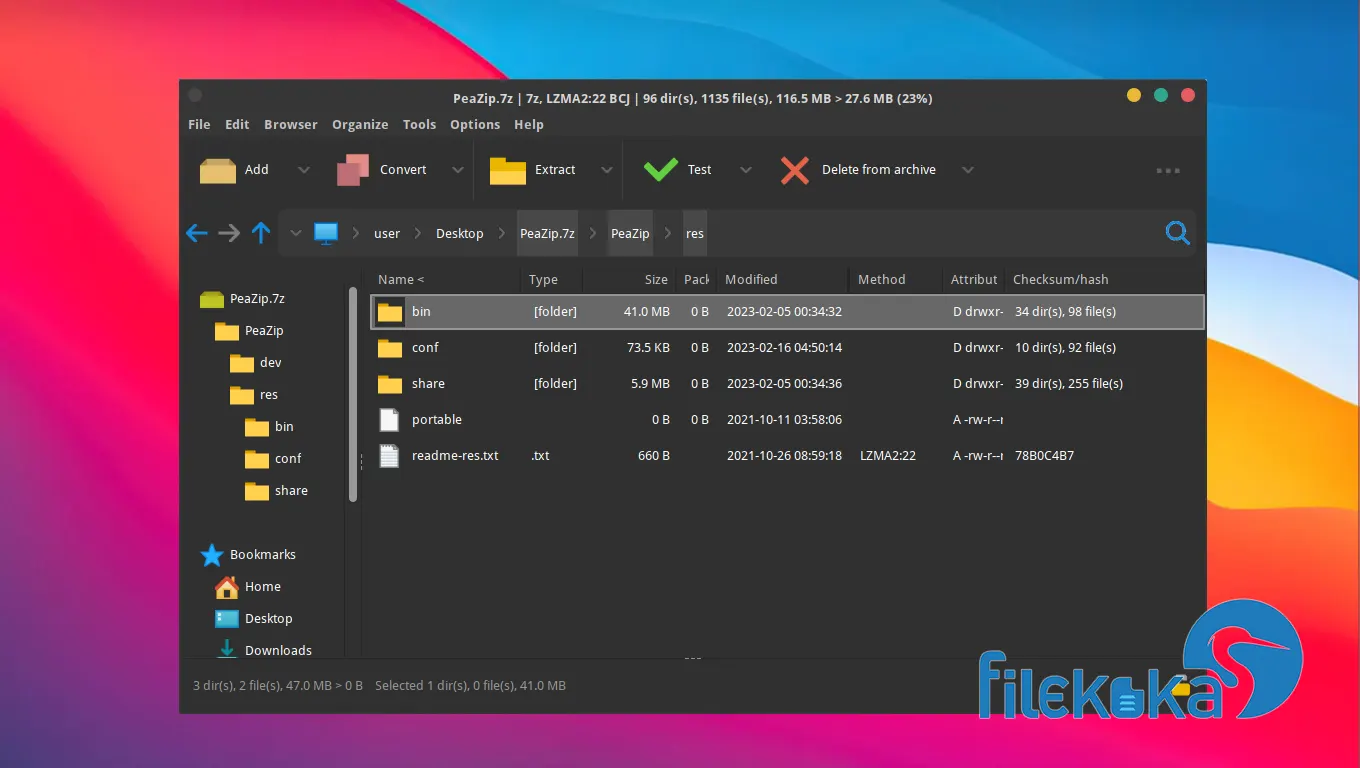Click the status bar selection summary text
Screen dimensions: 1360x768
(x=470, y=686)
